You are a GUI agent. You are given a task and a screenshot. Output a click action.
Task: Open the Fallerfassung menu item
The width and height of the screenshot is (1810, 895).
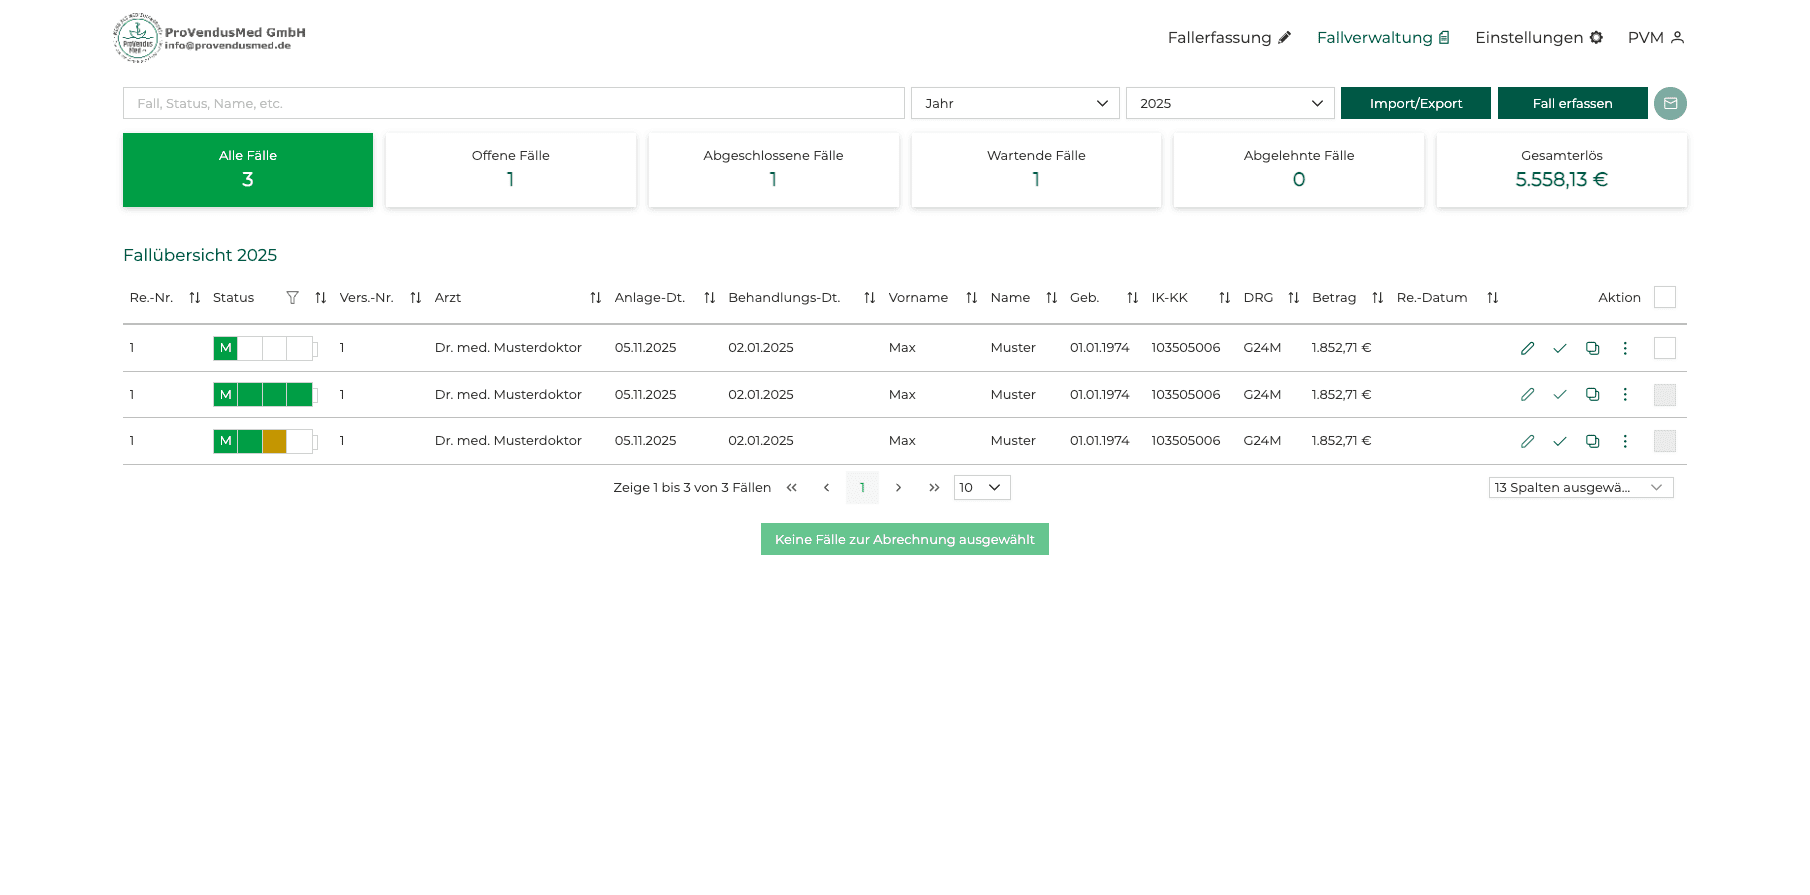1229,38
